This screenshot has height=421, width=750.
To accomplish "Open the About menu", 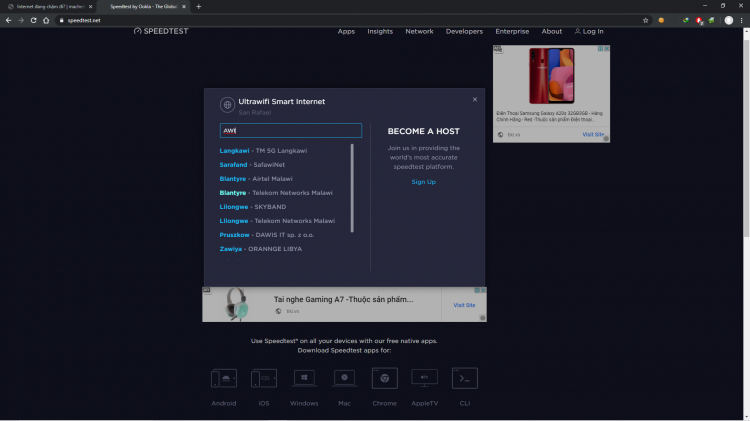I will (551, 31).
